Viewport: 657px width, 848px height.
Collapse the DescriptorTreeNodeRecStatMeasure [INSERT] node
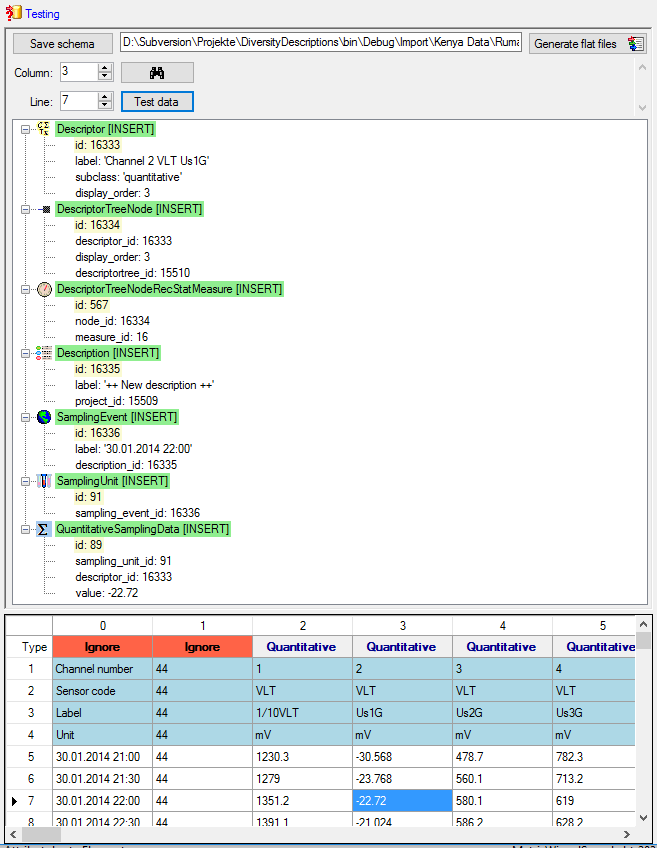[x=25, y=289]
